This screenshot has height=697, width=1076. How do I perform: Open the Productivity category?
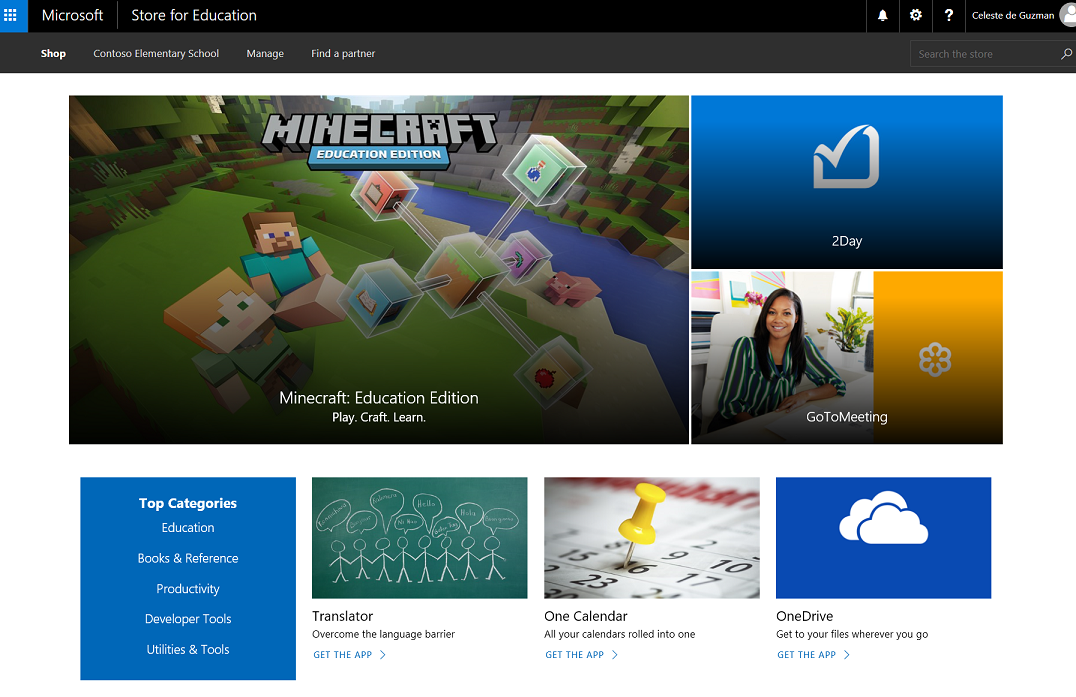(188, 589)
